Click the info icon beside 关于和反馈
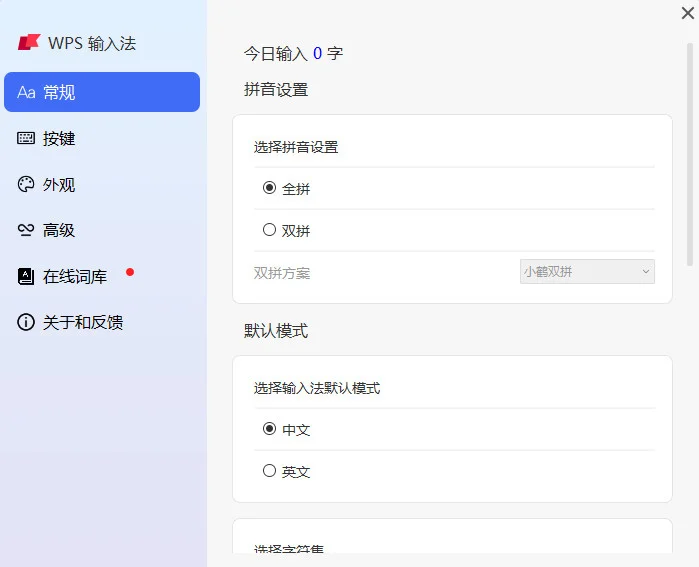 coord(26,322)
